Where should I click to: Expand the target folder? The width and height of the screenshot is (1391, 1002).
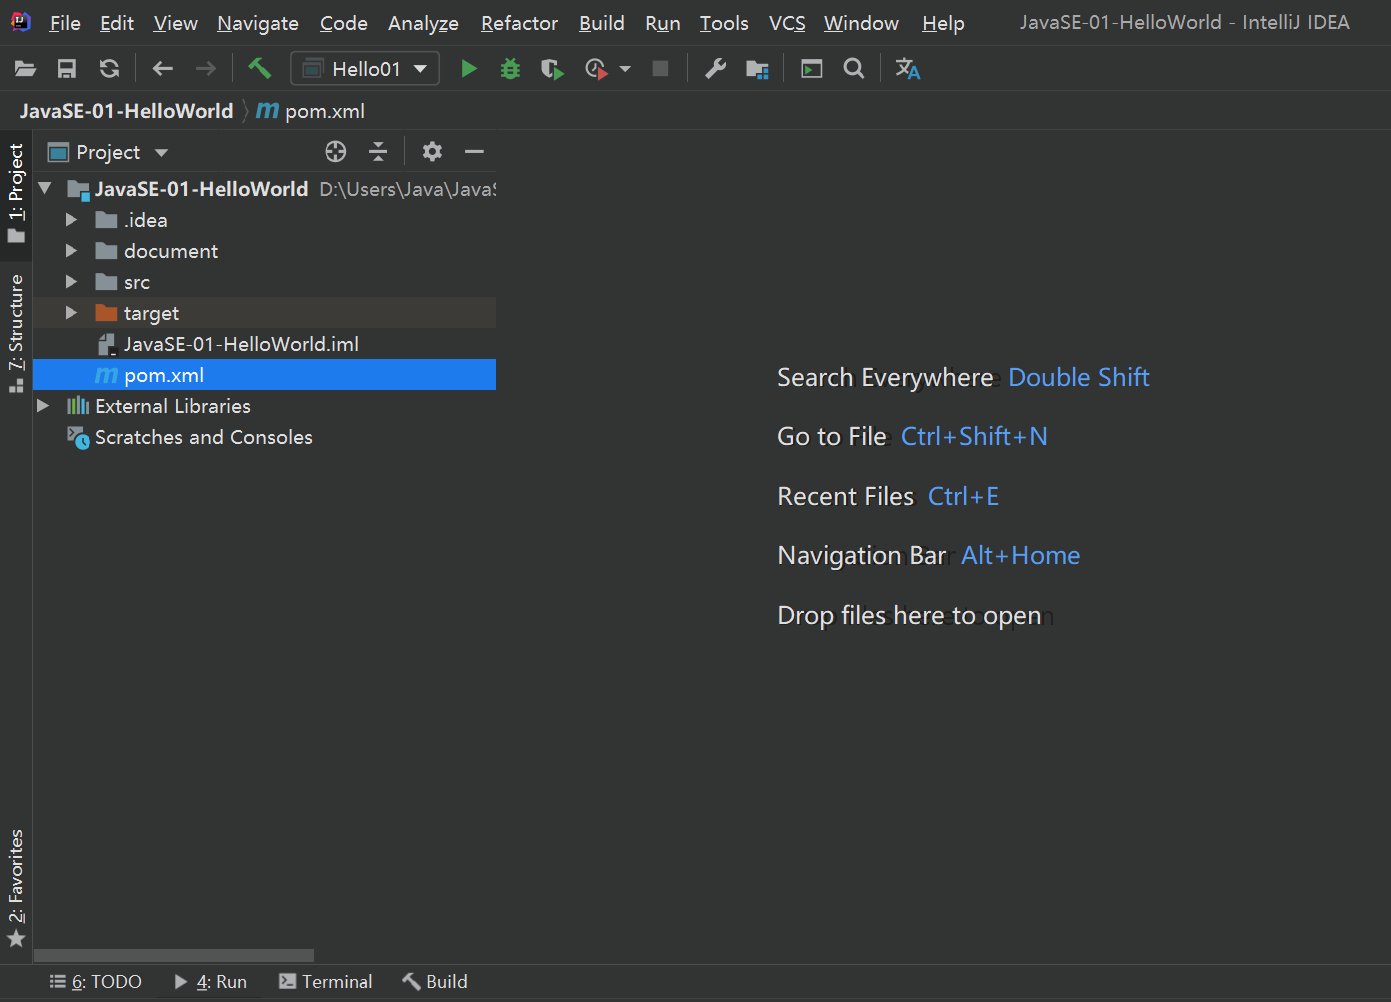[x=71, y=313]
